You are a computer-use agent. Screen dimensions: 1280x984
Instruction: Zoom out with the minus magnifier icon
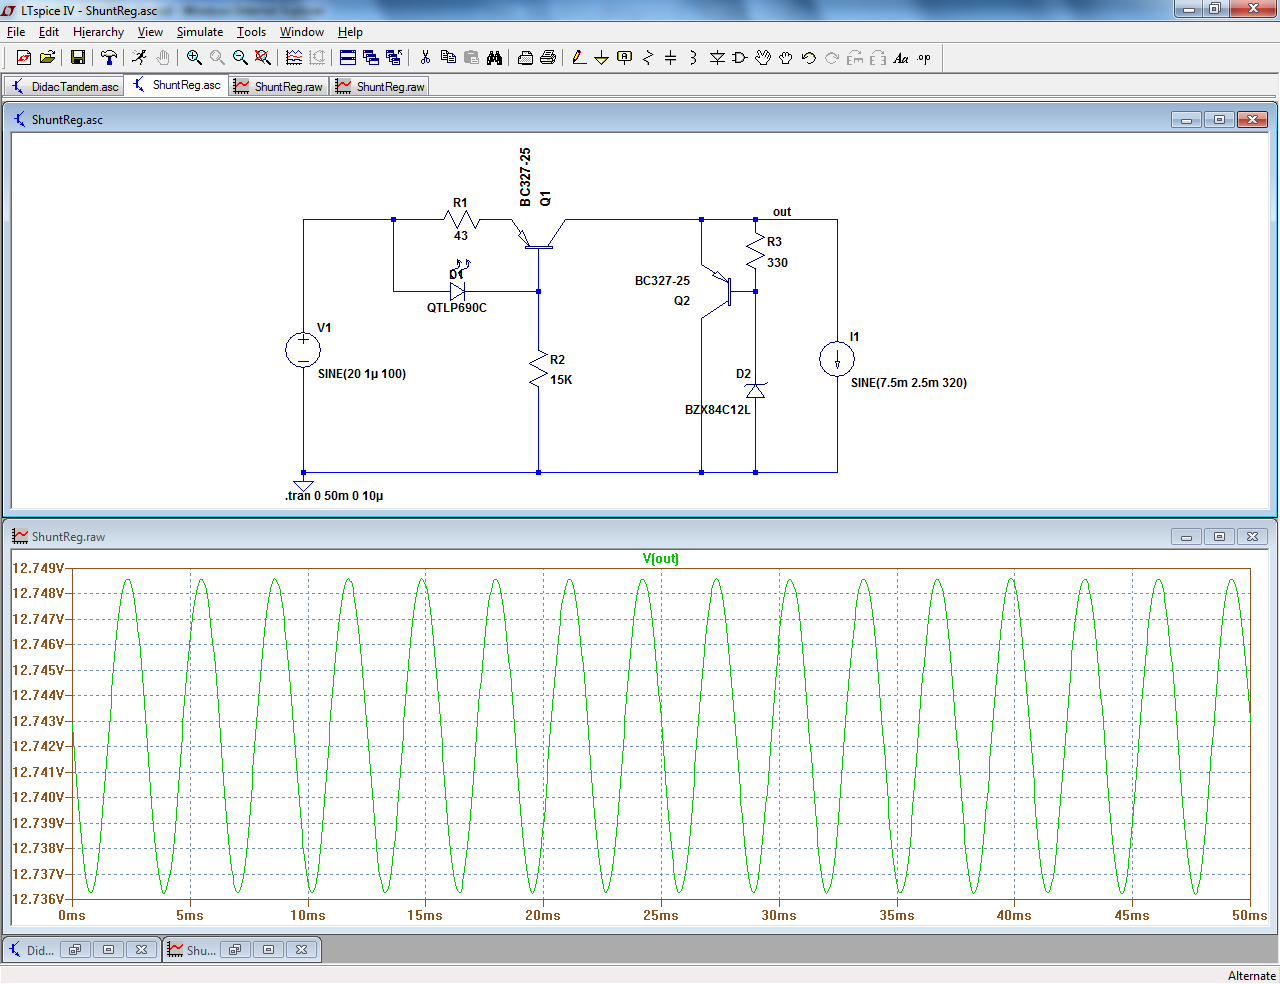pyautogui.click(x=240, y=58)
